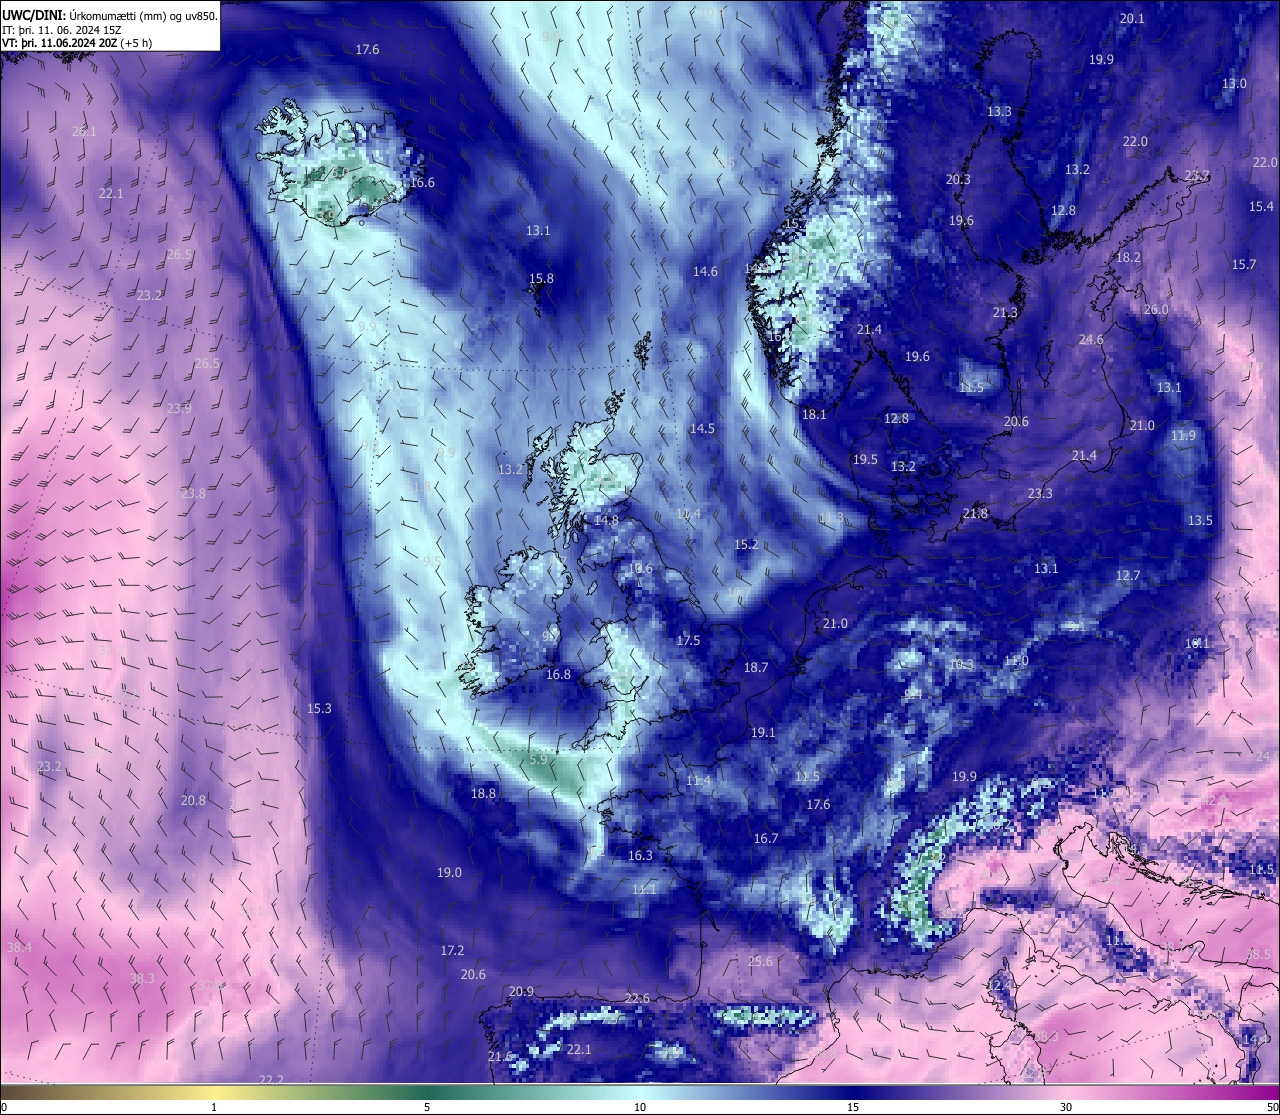The height and width of the screenshot is (1115, 1280).
Task: Click the 16.6 value east of Iceland
Action: point(422,183)
